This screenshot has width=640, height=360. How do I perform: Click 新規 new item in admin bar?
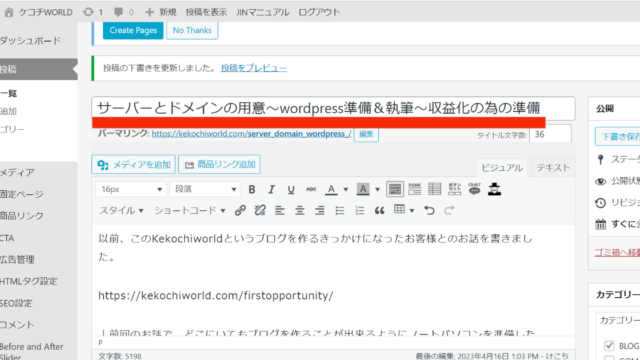161,12
